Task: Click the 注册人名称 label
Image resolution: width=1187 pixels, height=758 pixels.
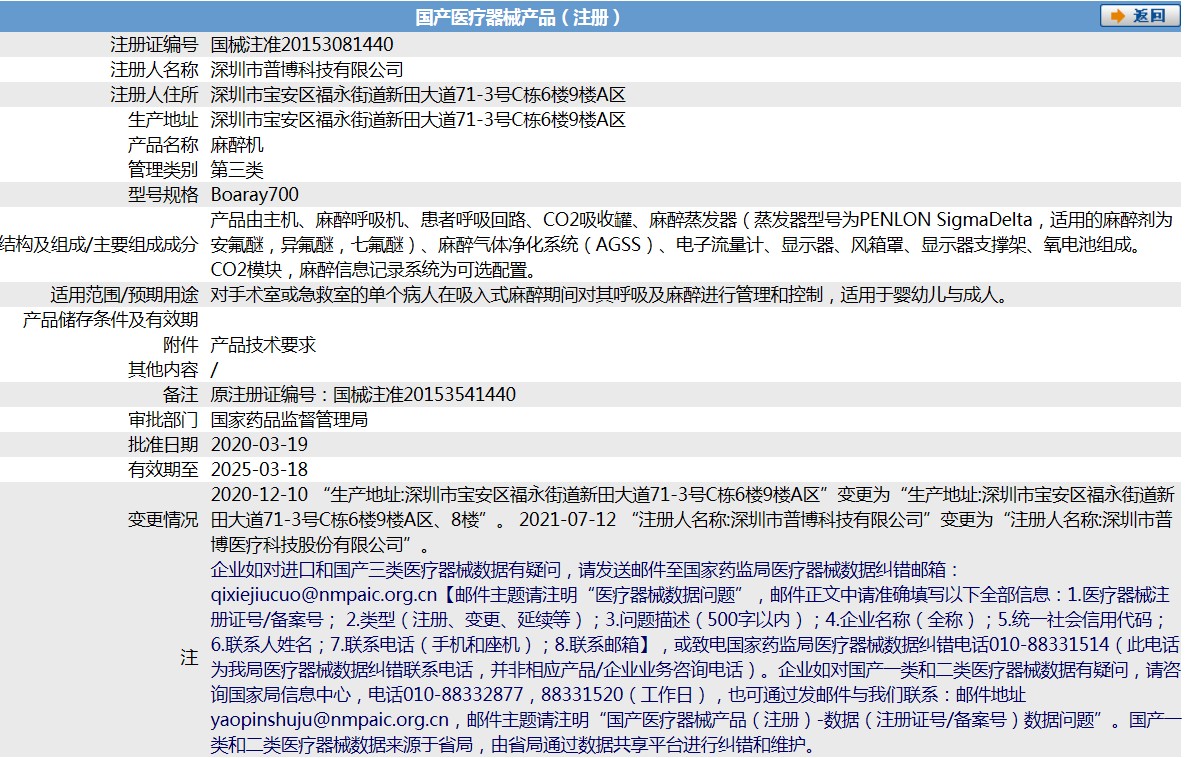Action: pyautogui.click(x=154, y=70)
